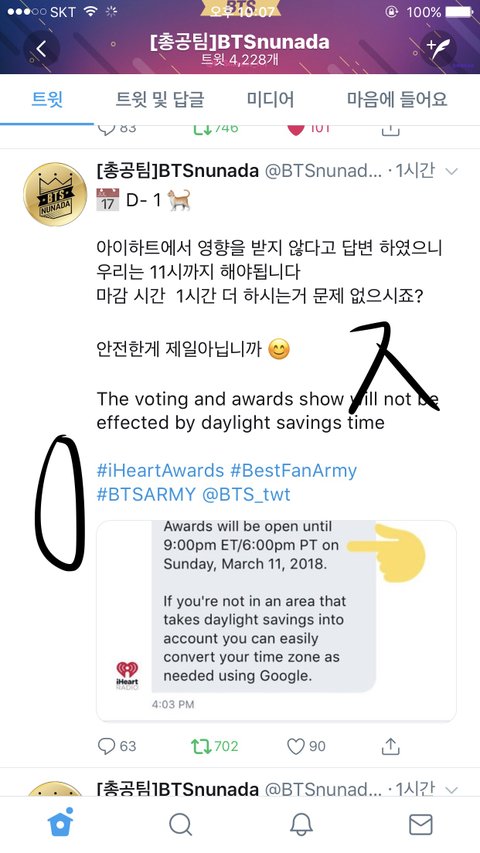Switch to the 미디어 tab
This screenshot has height=853, width=480.
[270, 99]
